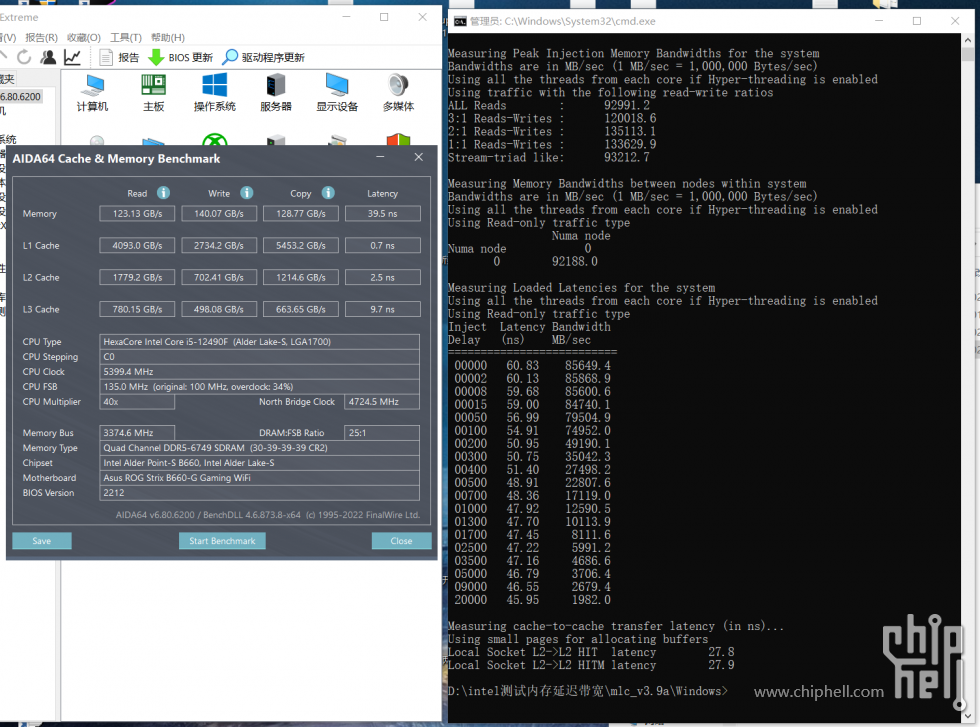Click the CPU FSB value 135.0 MHz

point(259,387)
